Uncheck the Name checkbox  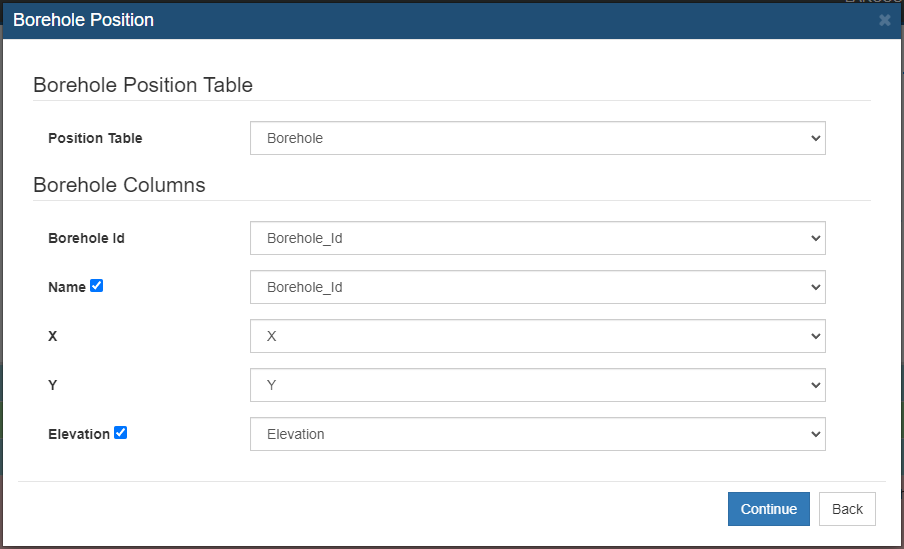[x=97, y=285]
